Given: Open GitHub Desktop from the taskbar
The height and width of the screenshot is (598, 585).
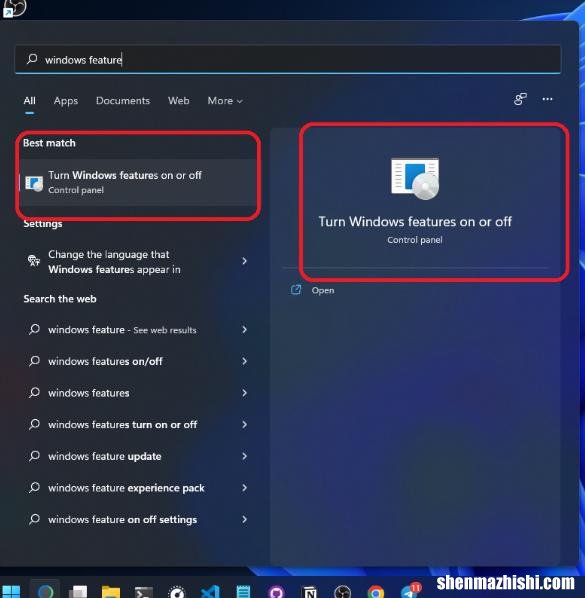Looking at the screenshot, I should [x=276, y=592].
